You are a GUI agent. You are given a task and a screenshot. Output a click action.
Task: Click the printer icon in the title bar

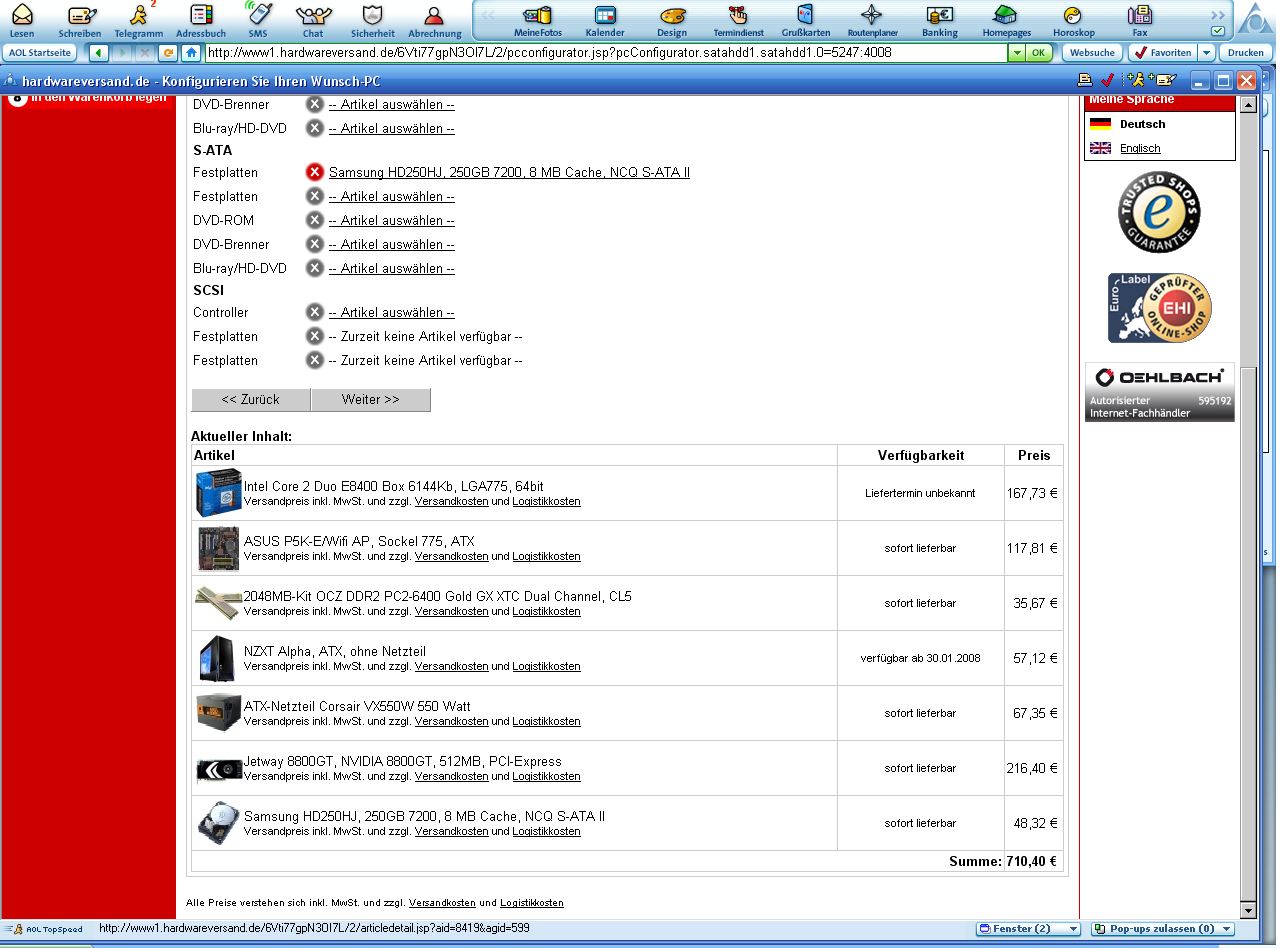(x=1084, y=80)
